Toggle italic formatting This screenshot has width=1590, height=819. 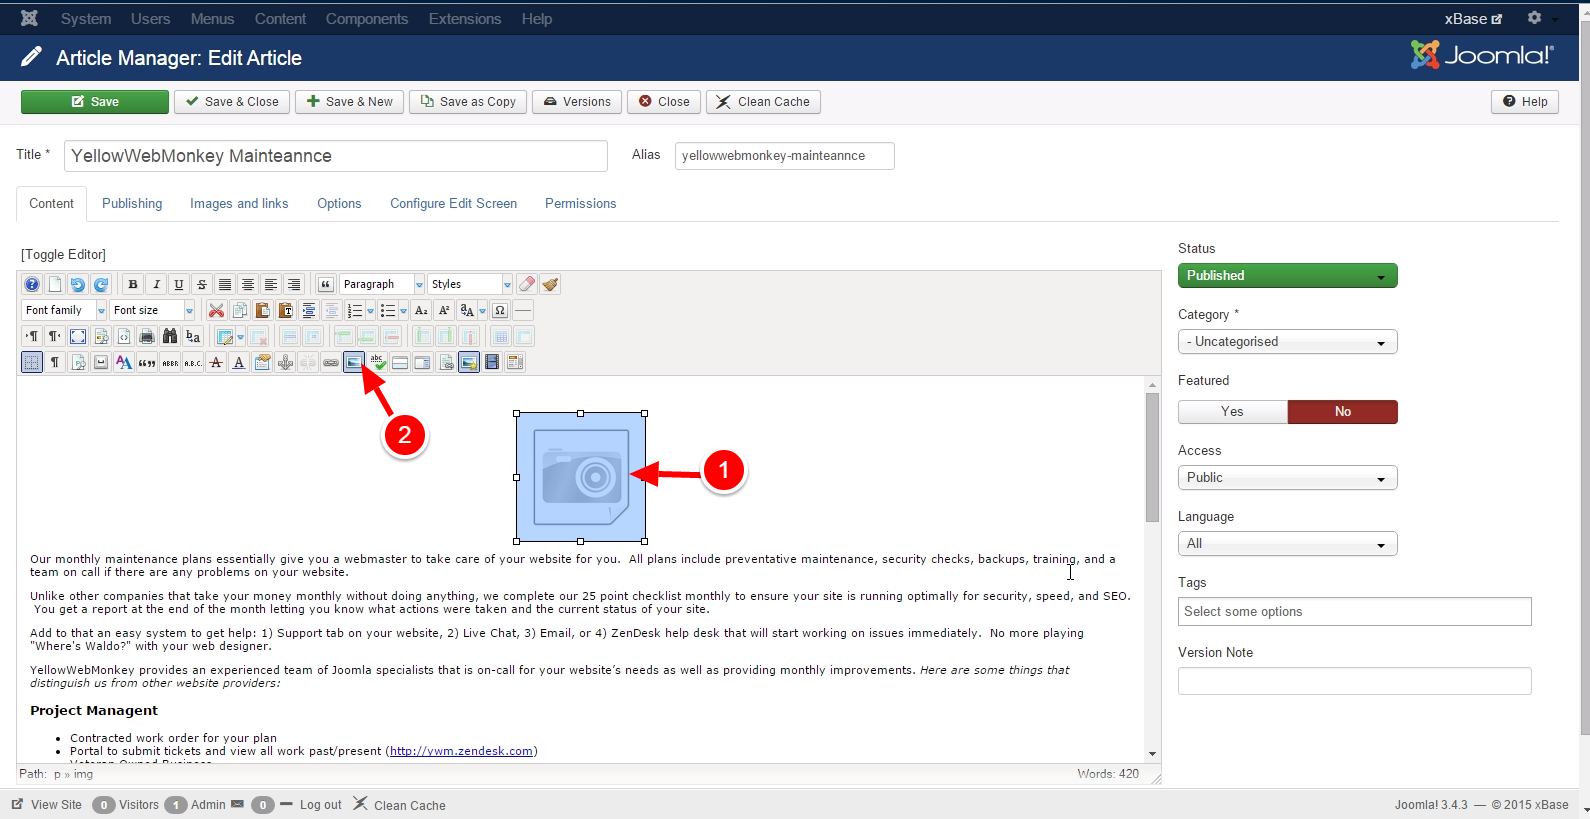[x=156, y=284]
